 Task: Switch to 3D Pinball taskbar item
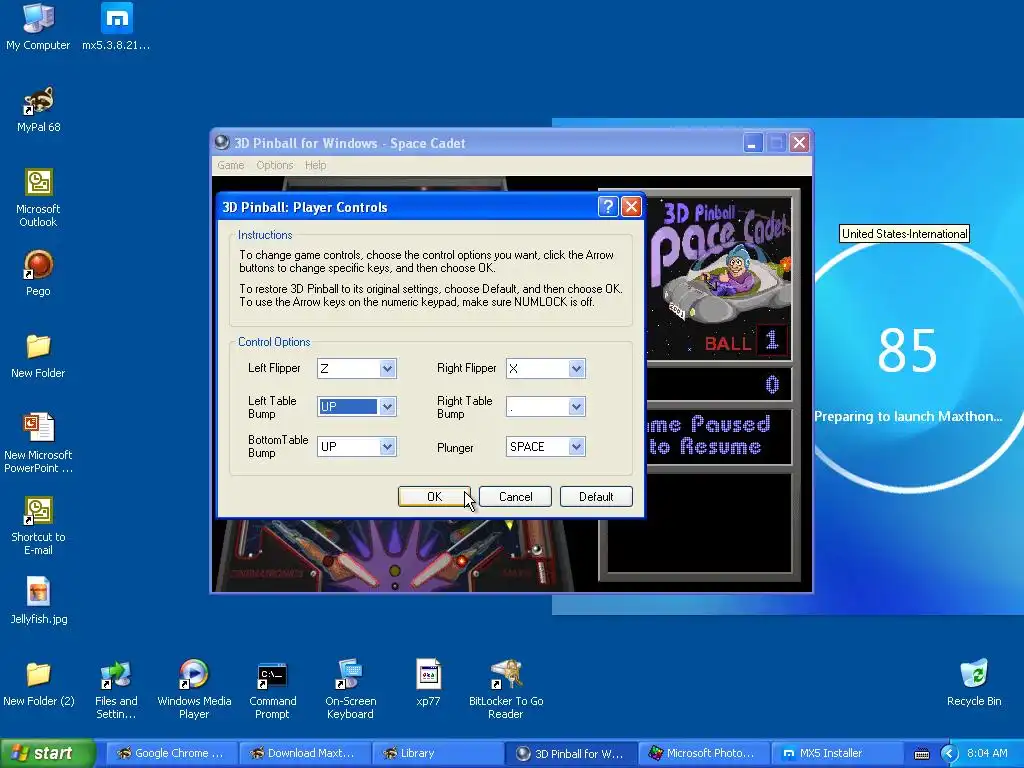(x=571, y=754)
